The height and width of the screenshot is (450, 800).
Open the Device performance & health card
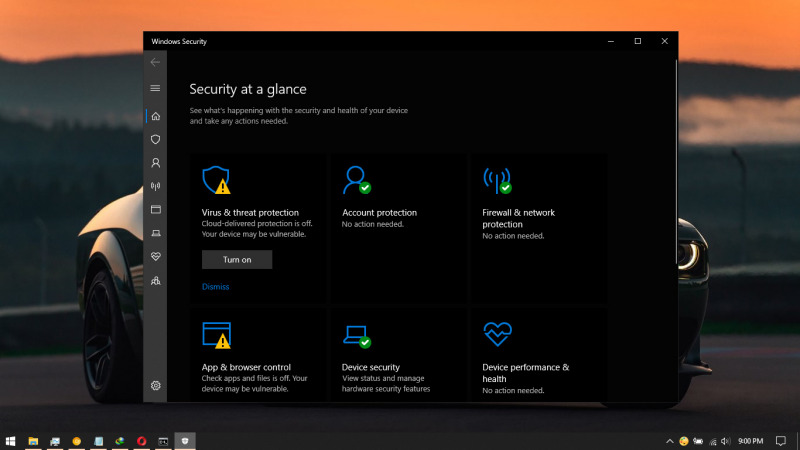538,355
